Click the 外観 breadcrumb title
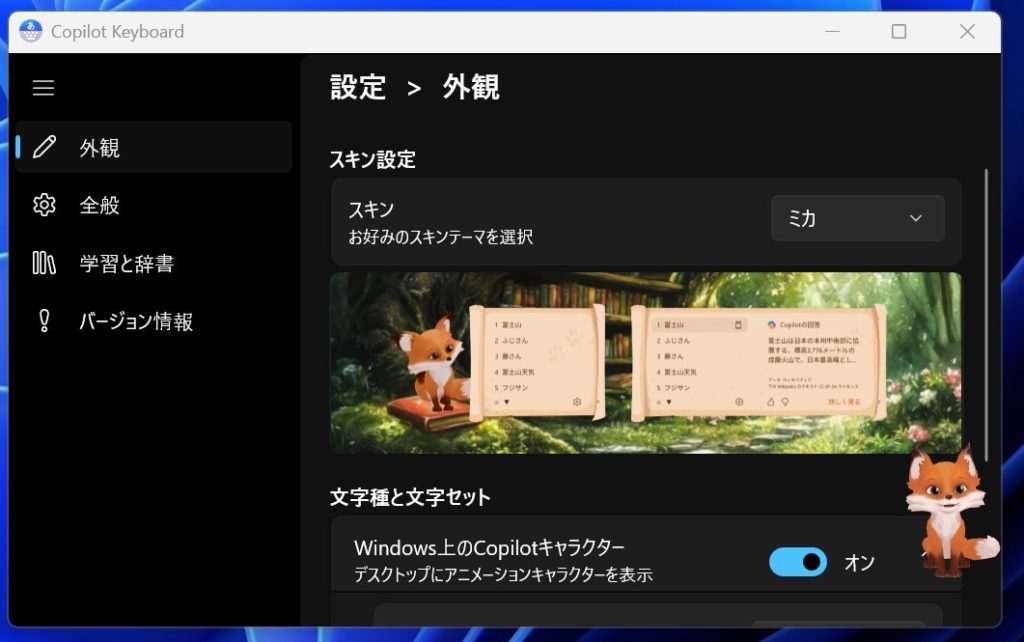This screenshot has height=642, width=1024. click(x=471, y=87)
